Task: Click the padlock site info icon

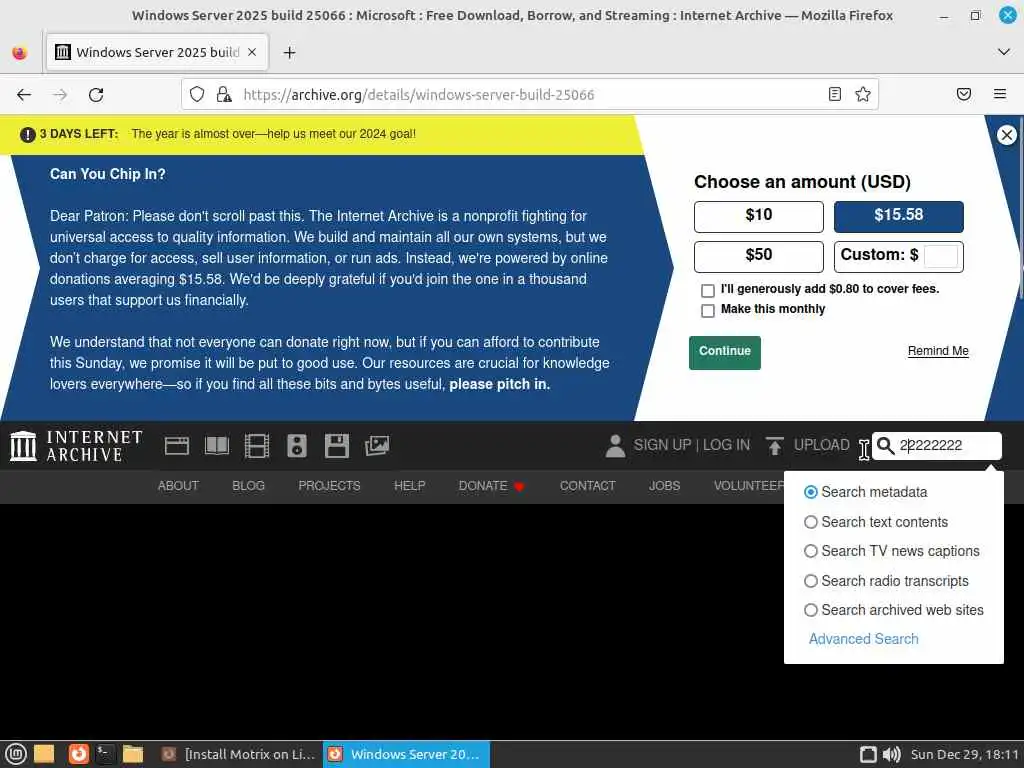Action: tap(224, 95)
